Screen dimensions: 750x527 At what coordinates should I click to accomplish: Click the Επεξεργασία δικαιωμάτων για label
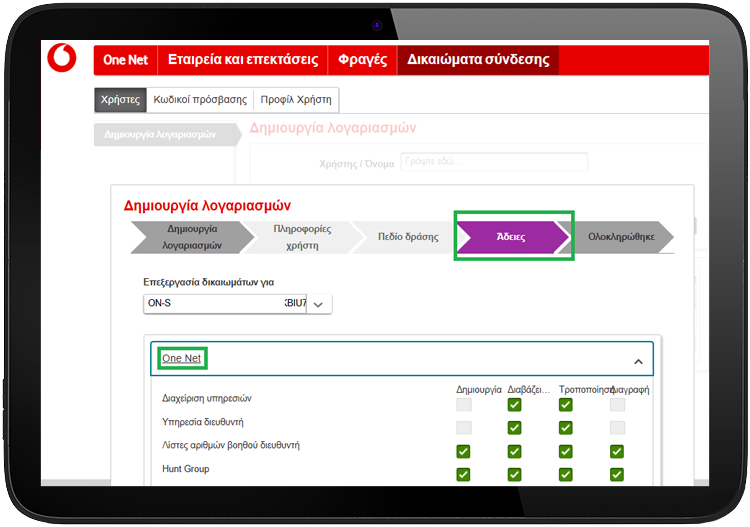[x=209, y=282]
